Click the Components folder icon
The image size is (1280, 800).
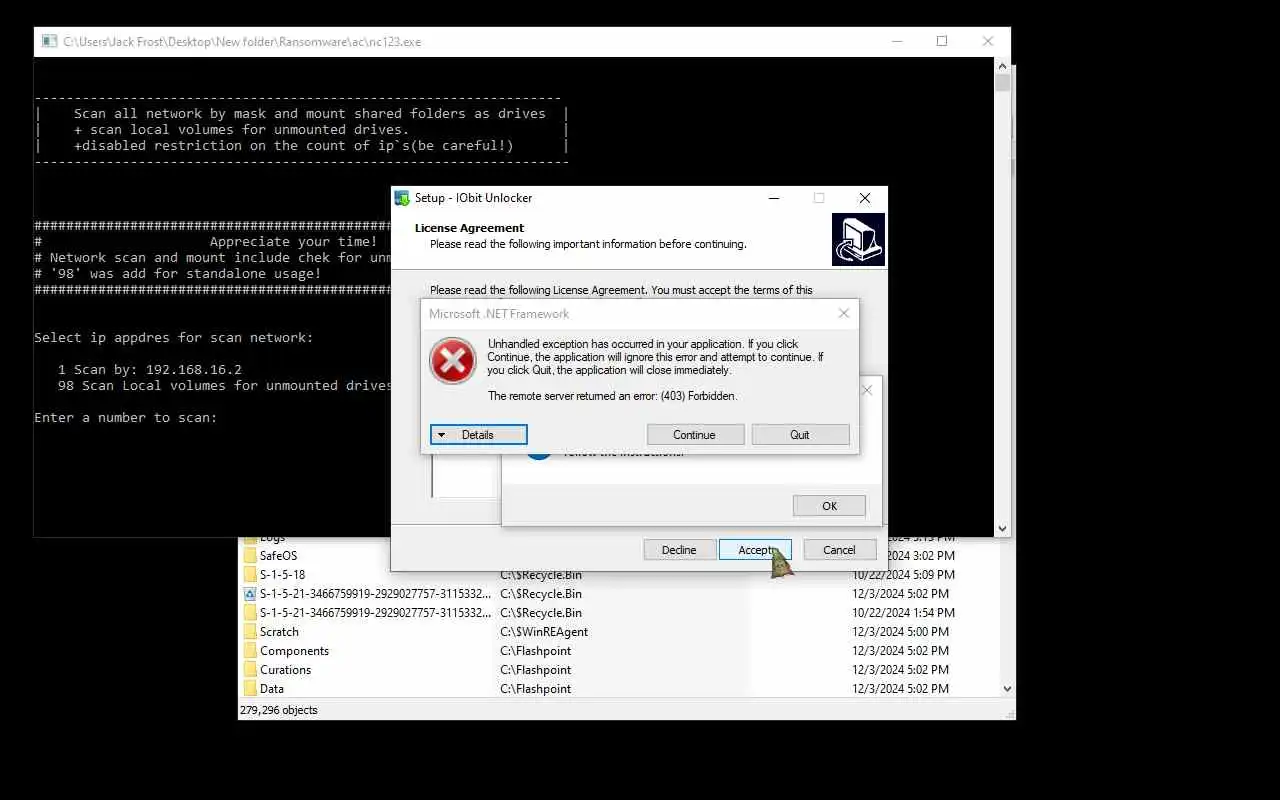point(250,651)
